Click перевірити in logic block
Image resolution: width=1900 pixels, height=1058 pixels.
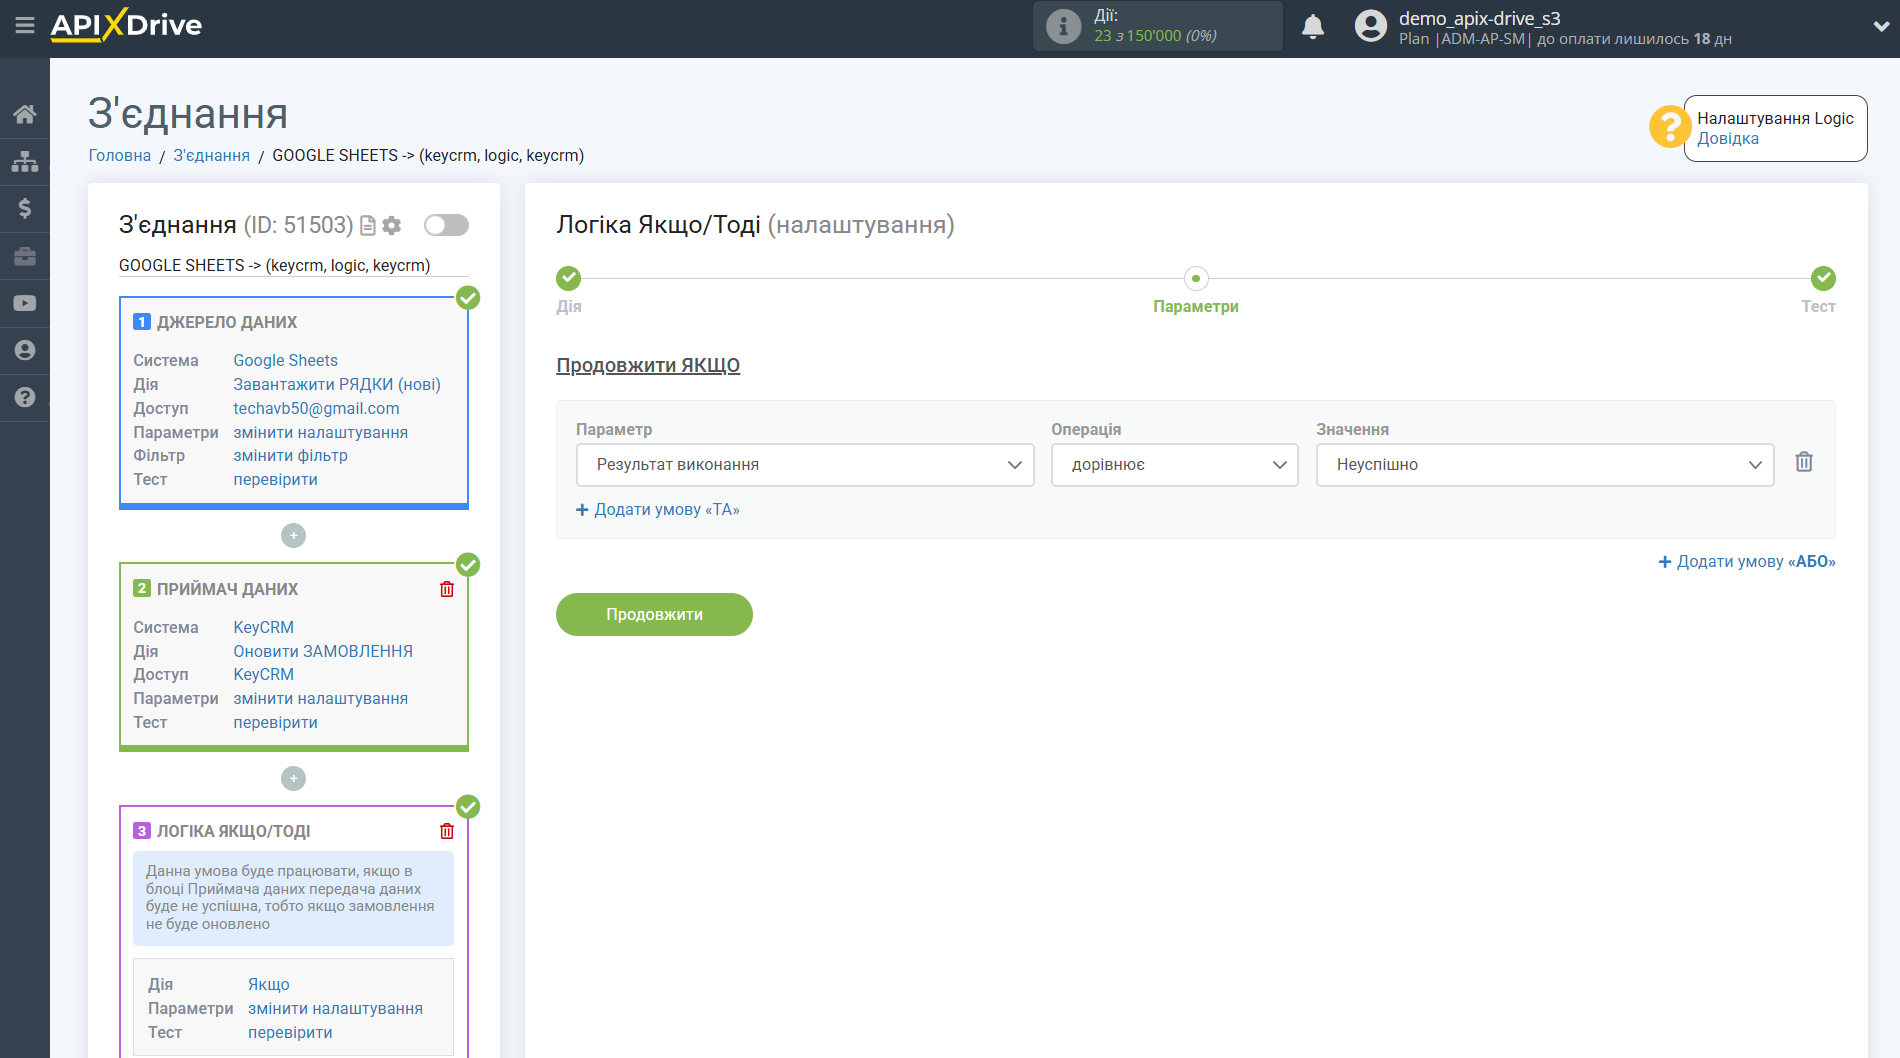(291, 1033)
